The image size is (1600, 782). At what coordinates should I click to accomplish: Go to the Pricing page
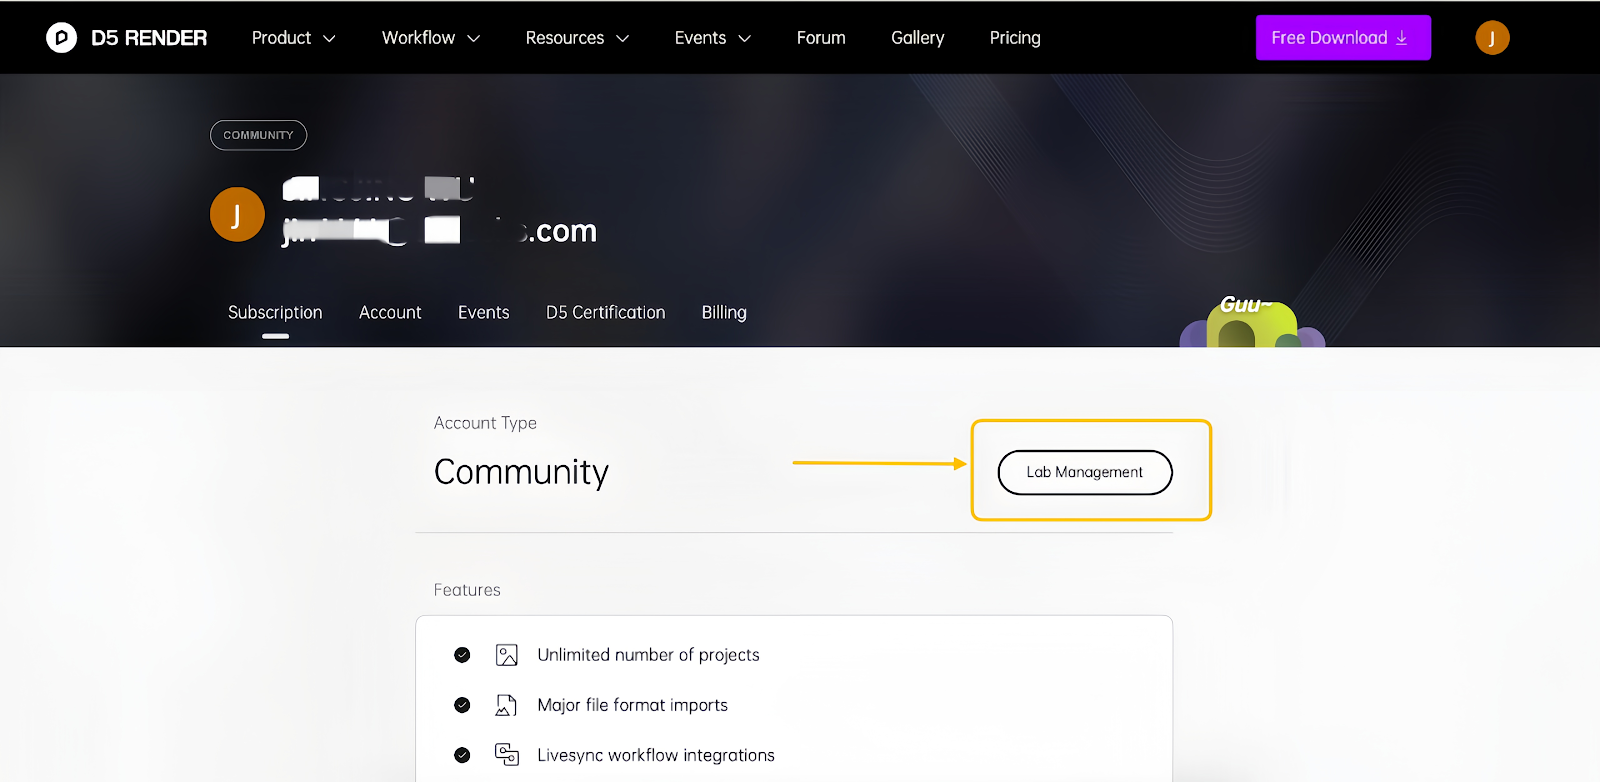tap(1015, 38)
